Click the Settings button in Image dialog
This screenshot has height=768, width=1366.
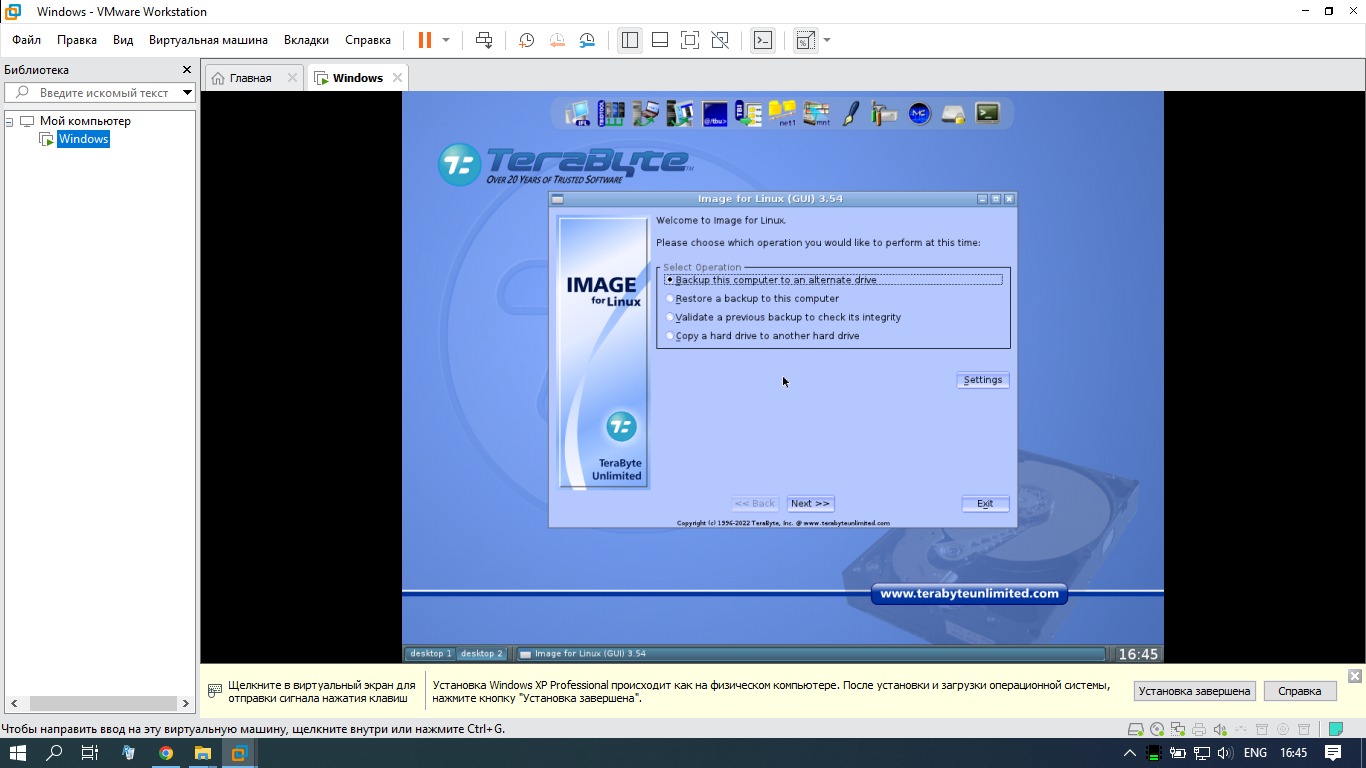point(983,380)
